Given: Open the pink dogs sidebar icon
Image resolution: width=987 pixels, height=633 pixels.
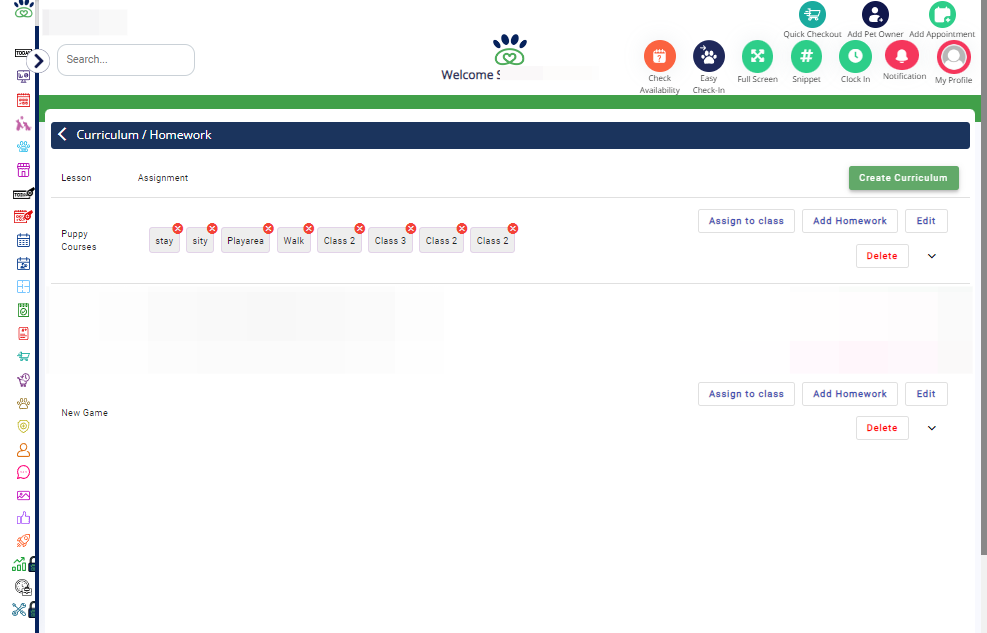Looking at the screenshot, I should pyautogui.click(x=23, y=123).
